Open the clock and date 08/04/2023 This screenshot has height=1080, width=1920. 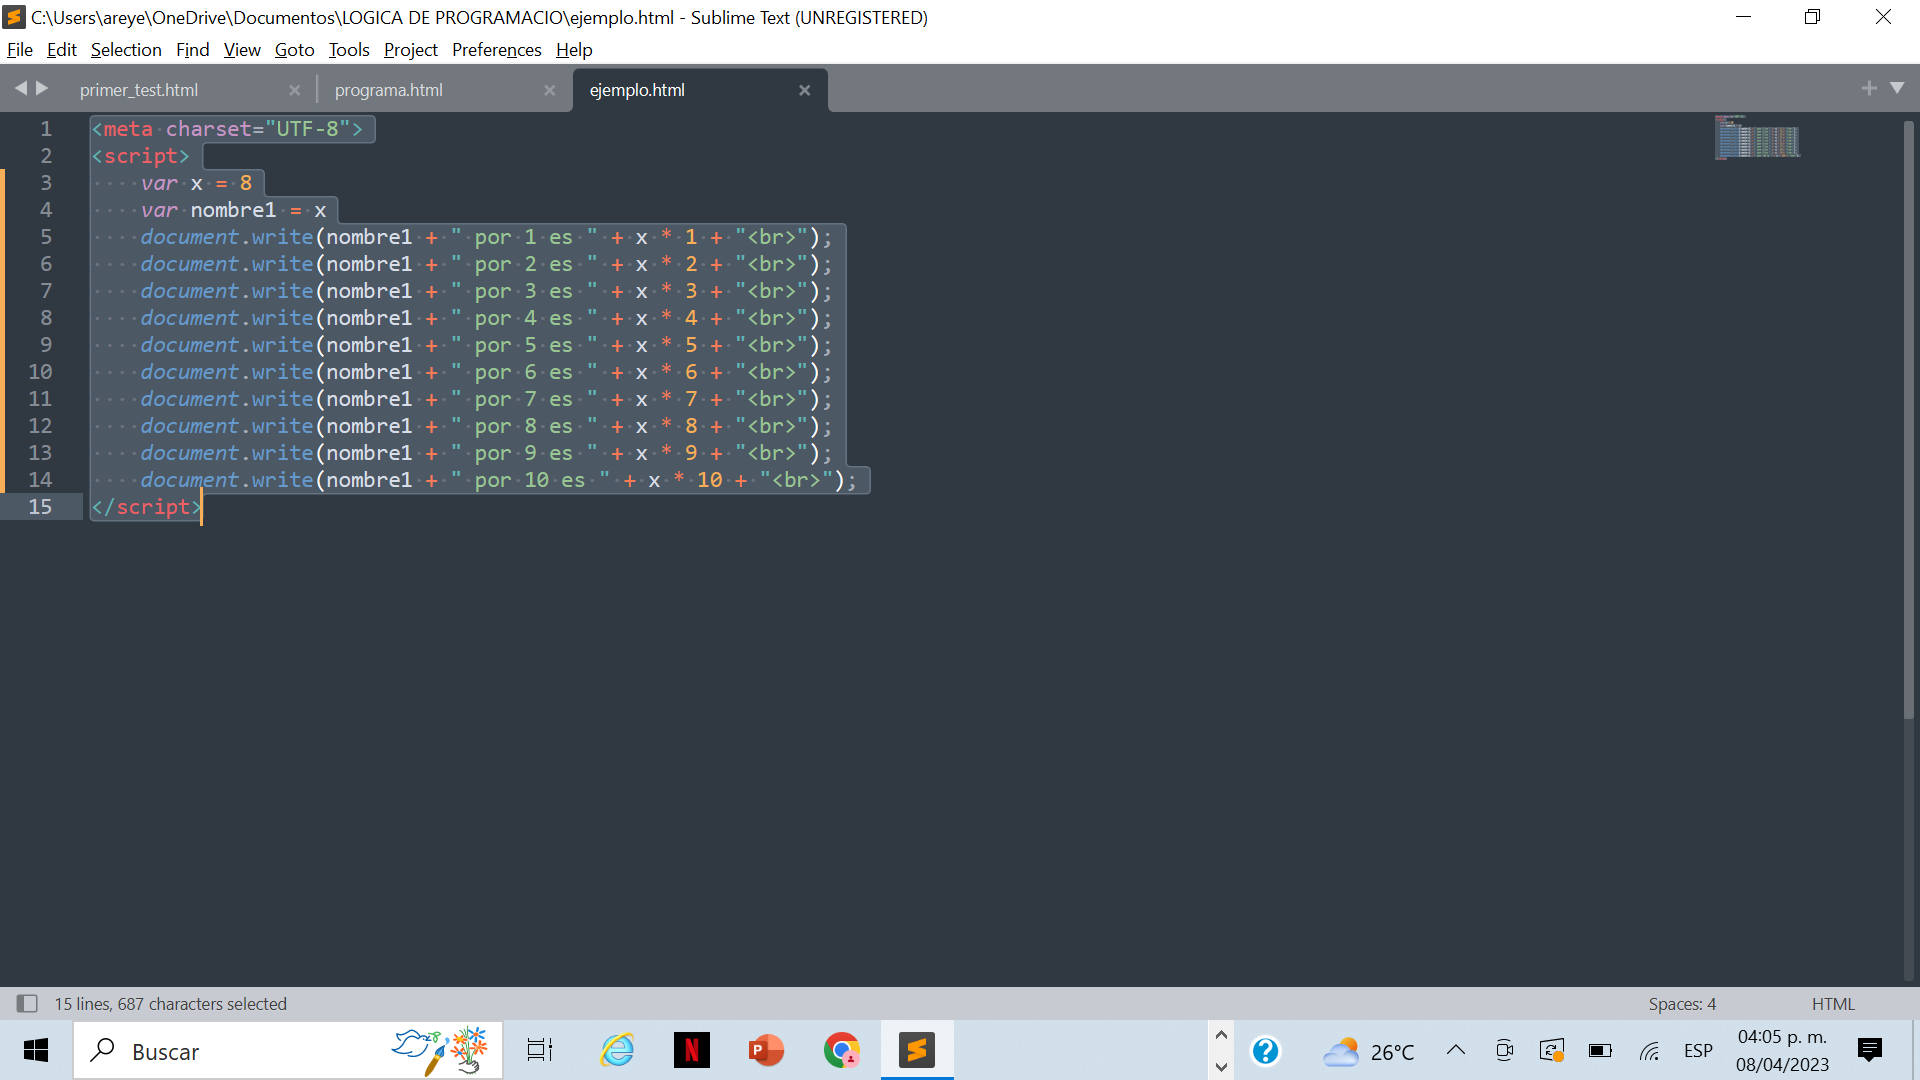point(1783,1050)
